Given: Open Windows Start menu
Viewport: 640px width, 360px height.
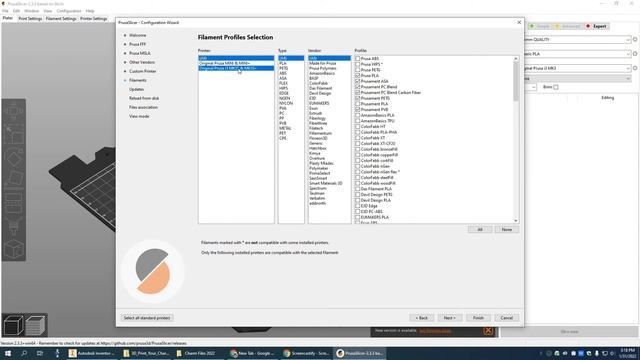Looking at the screenshot, I should [x=7, y=353].
